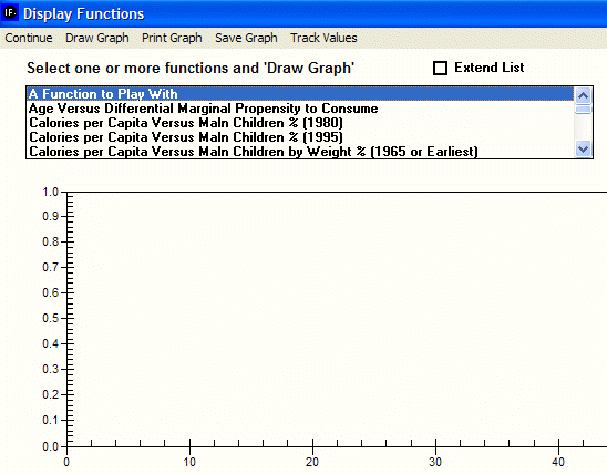The width and height of the screenshot is (607, 474).
Task: Click the function list scrollbar thumb
Action: coord(584,108)
